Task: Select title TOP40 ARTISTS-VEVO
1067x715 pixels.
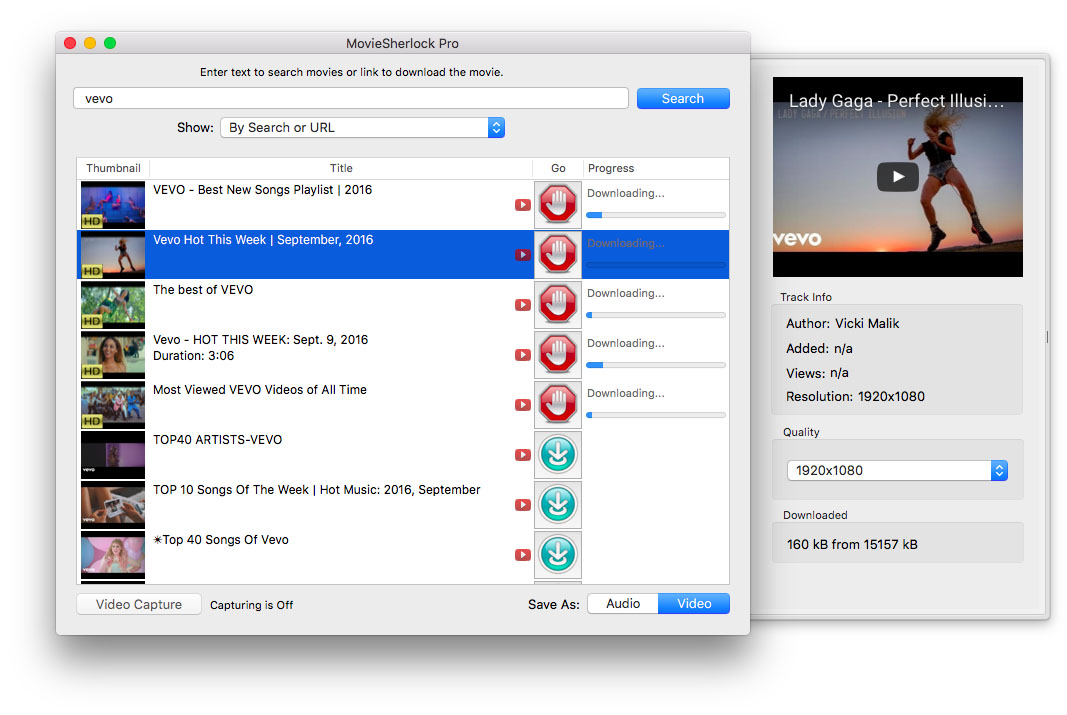Action: coord(218,439)
